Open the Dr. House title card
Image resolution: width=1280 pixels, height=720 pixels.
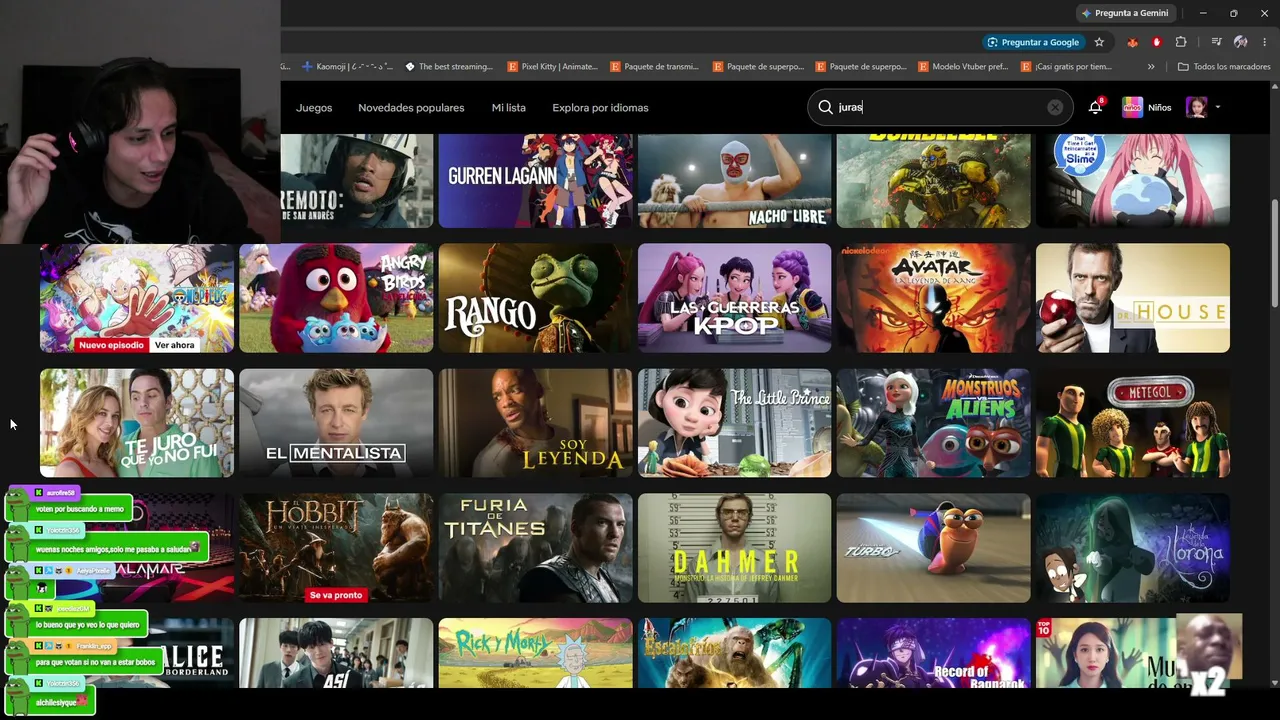[x=1133, y=298]
